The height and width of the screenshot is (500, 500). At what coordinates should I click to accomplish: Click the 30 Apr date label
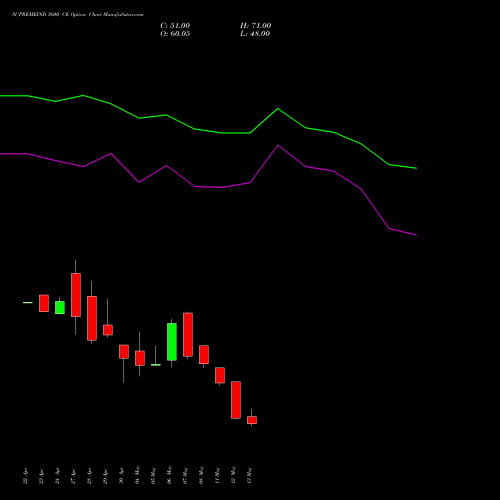click(122, 476)
